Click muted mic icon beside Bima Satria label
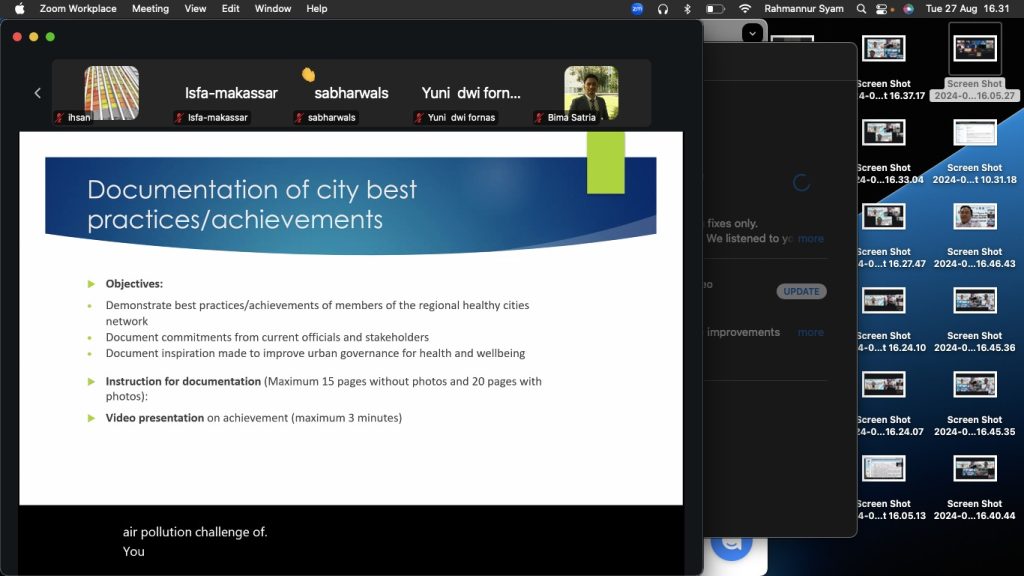 coord(539,118)
